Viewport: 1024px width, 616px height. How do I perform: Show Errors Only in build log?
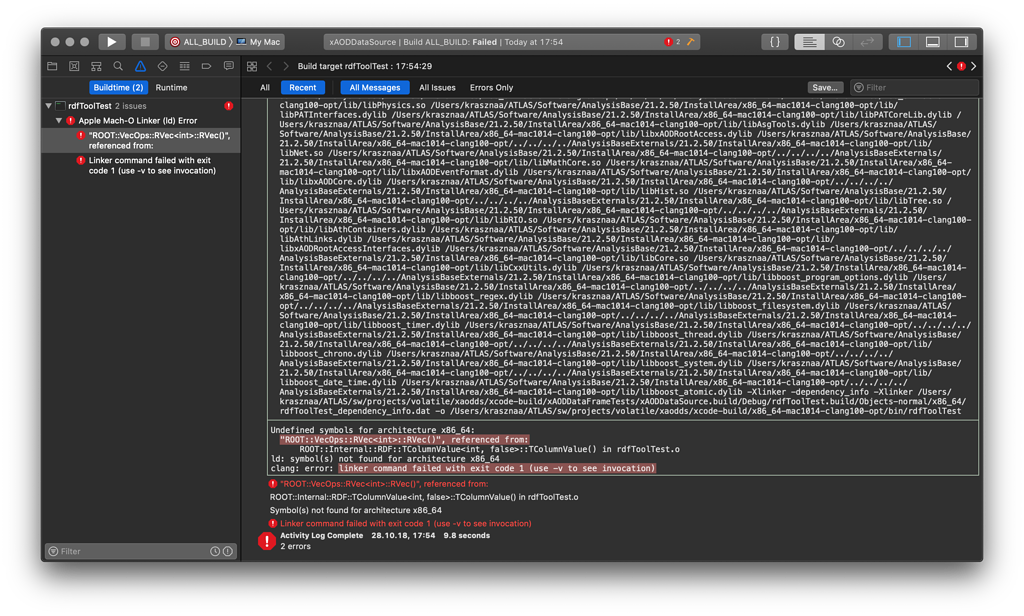pos(491,88)
